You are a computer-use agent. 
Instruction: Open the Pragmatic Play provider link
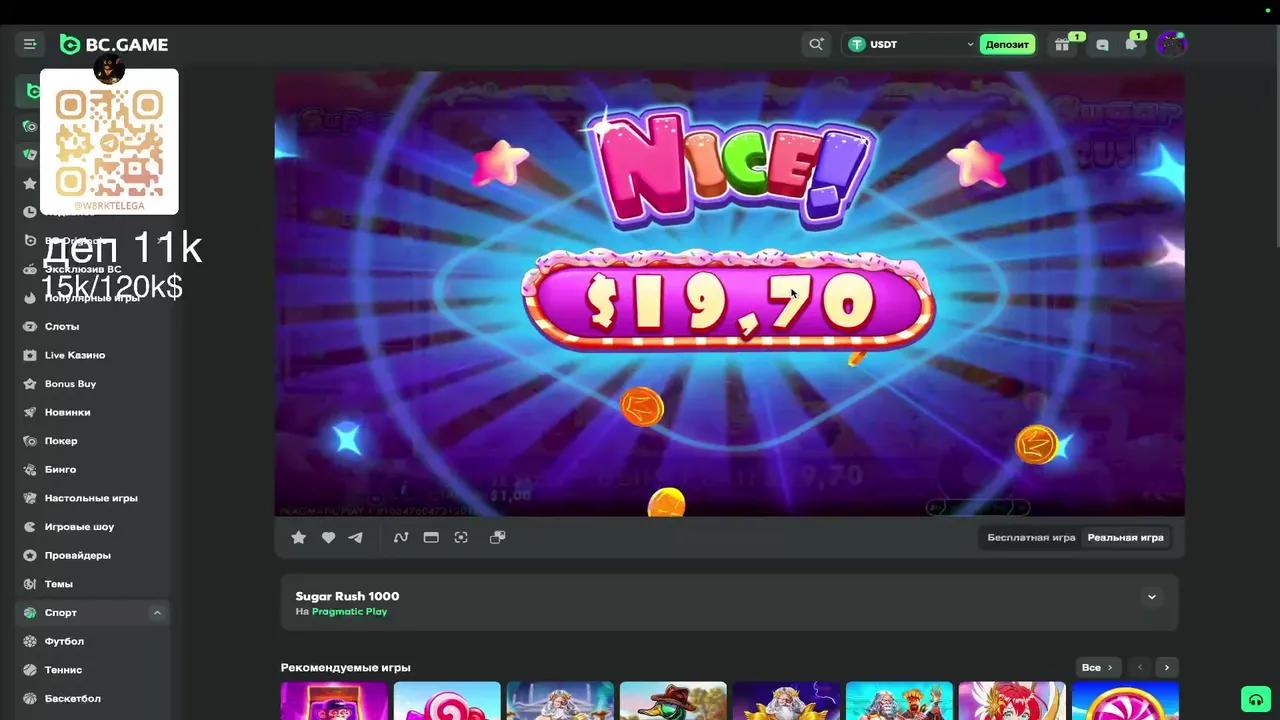coord(349,611)
